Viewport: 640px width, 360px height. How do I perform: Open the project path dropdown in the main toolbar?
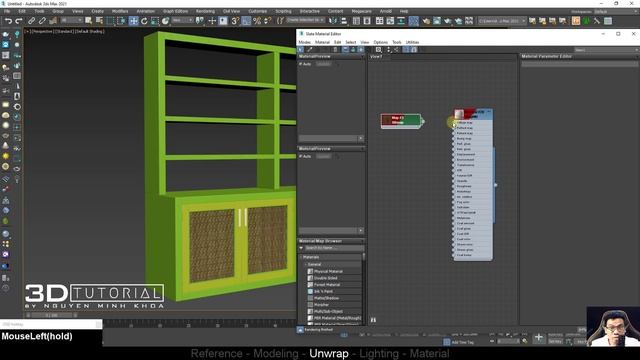click(x=502, y=21)
